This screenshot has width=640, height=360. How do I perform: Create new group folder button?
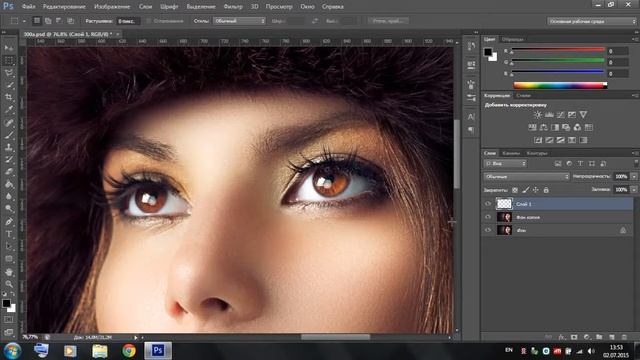(x=599, y=337)
